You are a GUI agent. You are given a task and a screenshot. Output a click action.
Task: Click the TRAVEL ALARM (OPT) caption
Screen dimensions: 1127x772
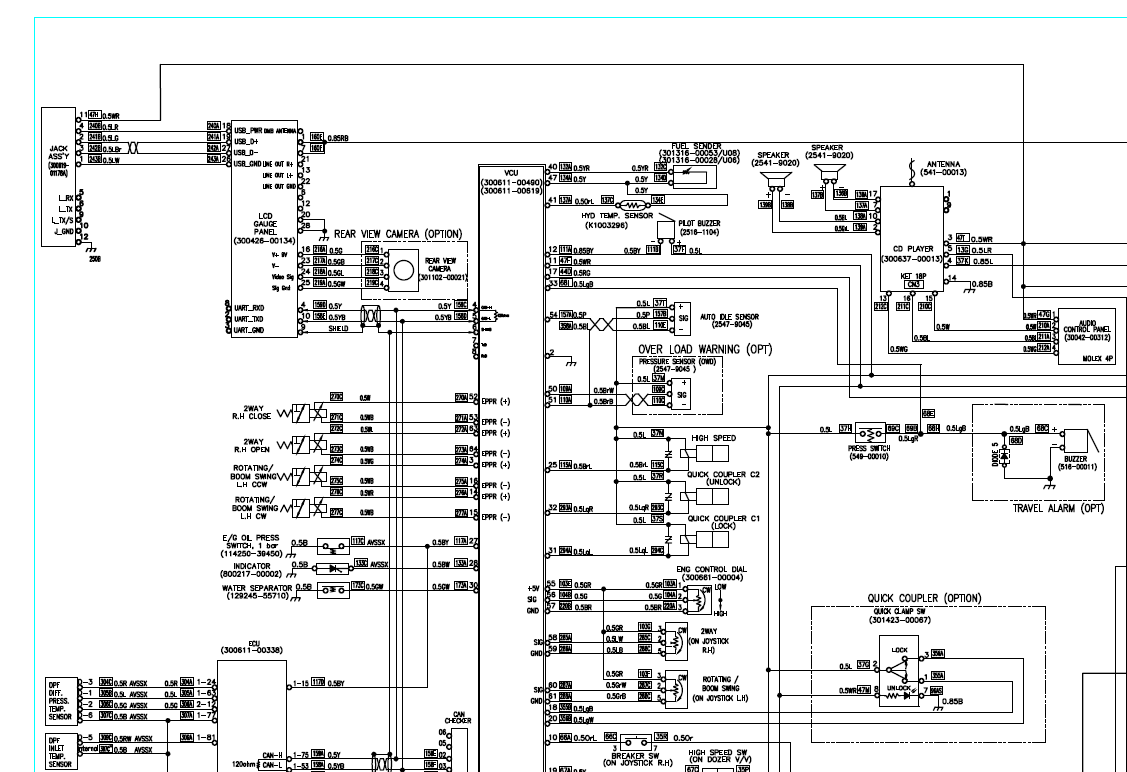click(1058, 508)
